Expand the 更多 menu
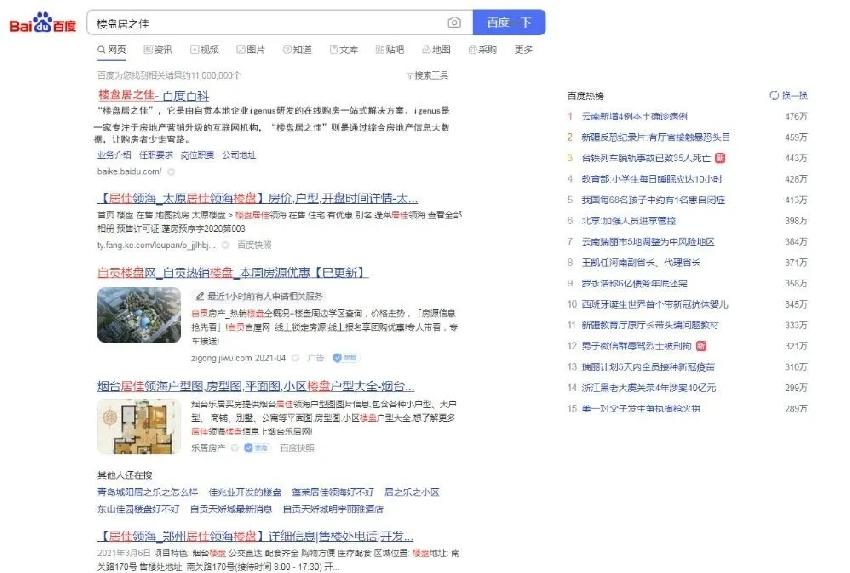This screenshot has width=850, height=573. tap(523, 49)
